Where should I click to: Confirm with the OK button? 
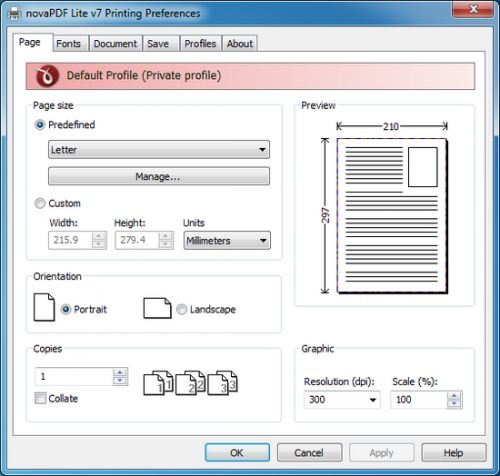click(x=237, y=453)
